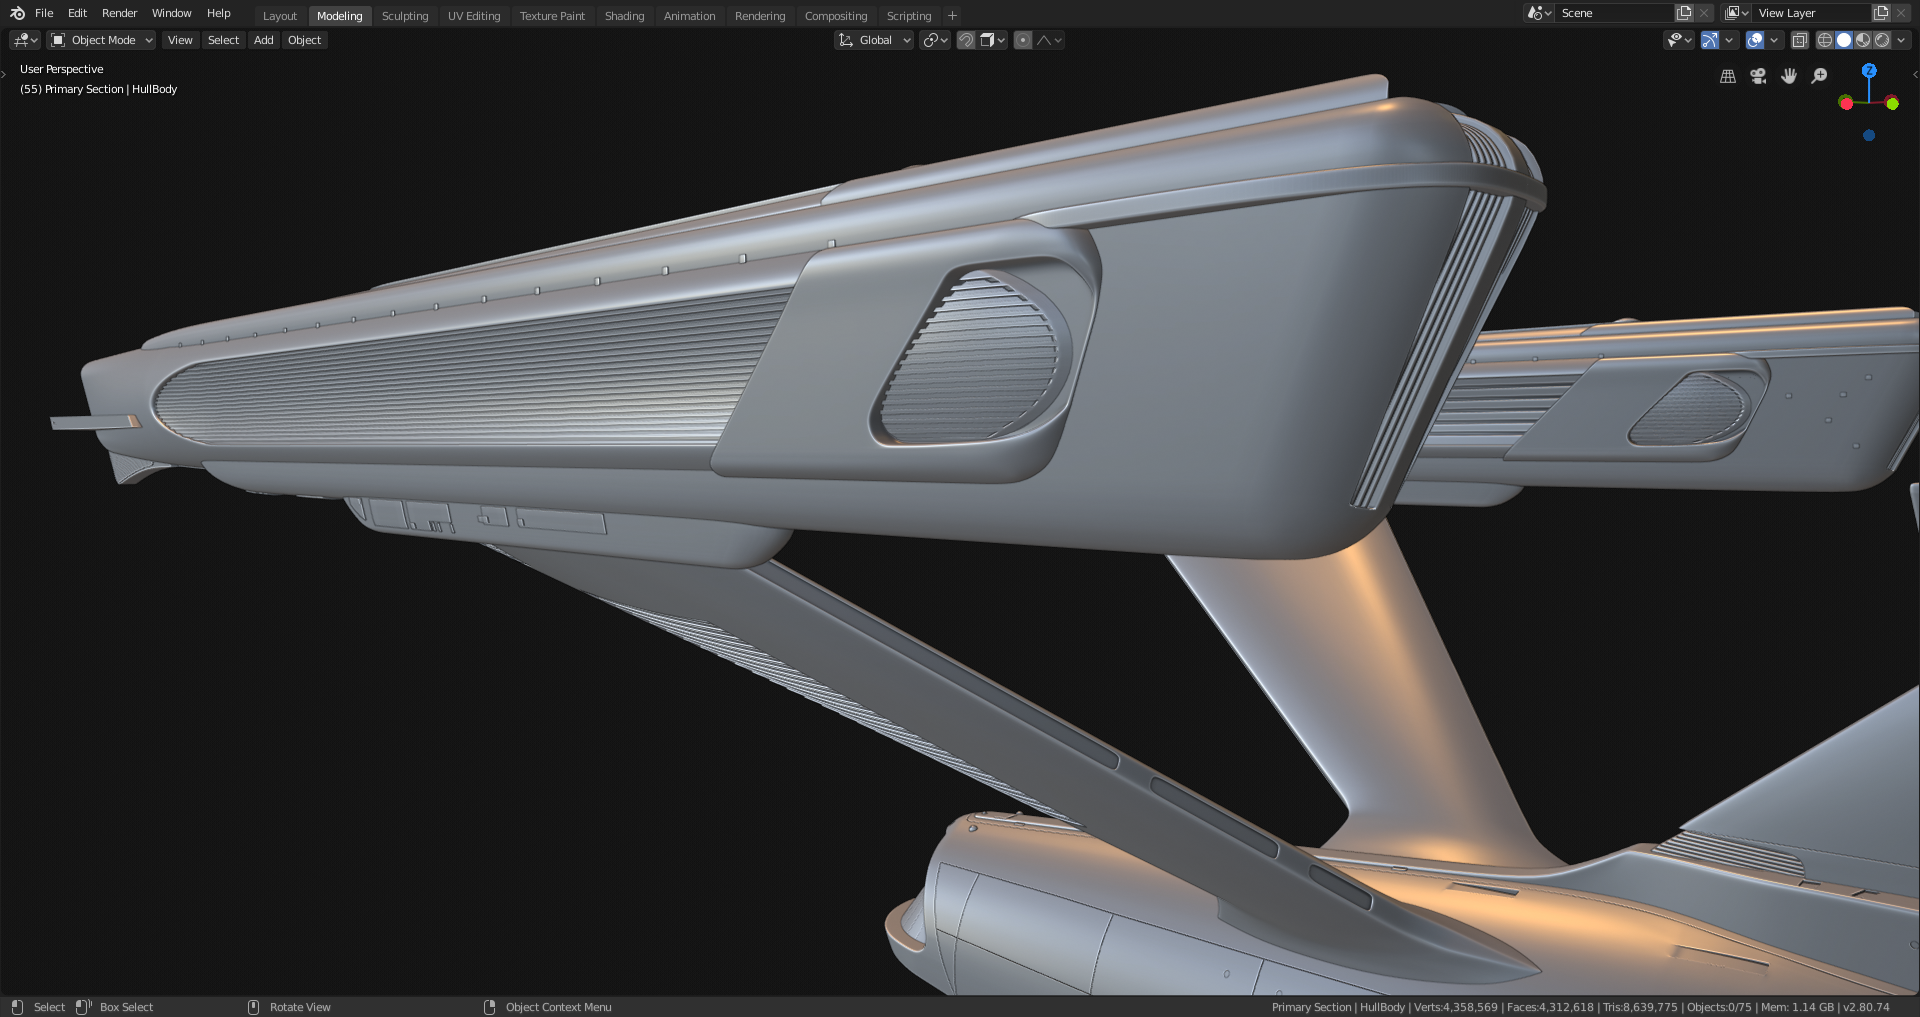1920x1017 pixels.
Task: Click the Scene name field
Action: [1614, 13]
